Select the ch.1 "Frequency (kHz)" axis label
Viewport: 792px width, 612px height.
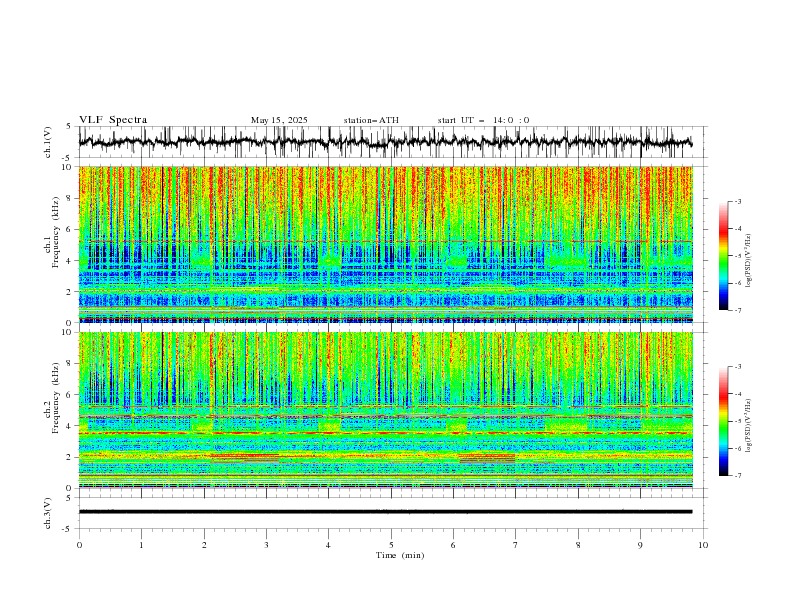[x=56, y=232]
